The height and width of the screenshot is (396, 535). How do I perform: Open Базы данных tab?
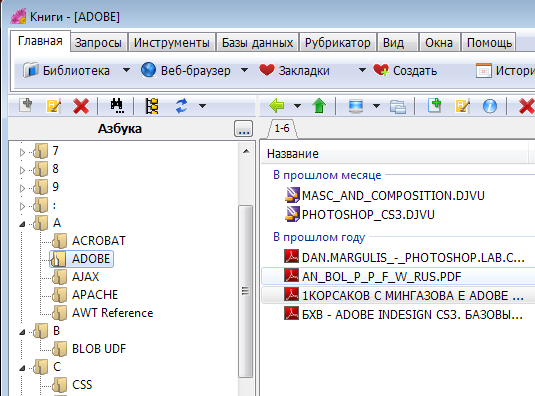258,43
